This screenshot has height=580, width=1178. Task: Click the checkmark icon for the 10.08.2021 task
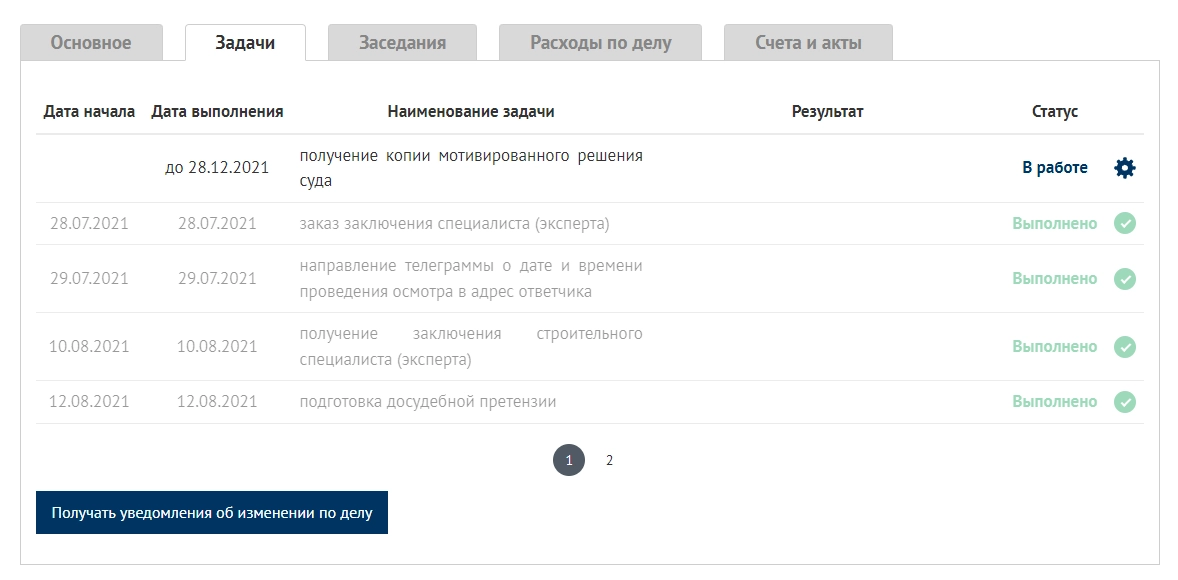(1125, 347)
